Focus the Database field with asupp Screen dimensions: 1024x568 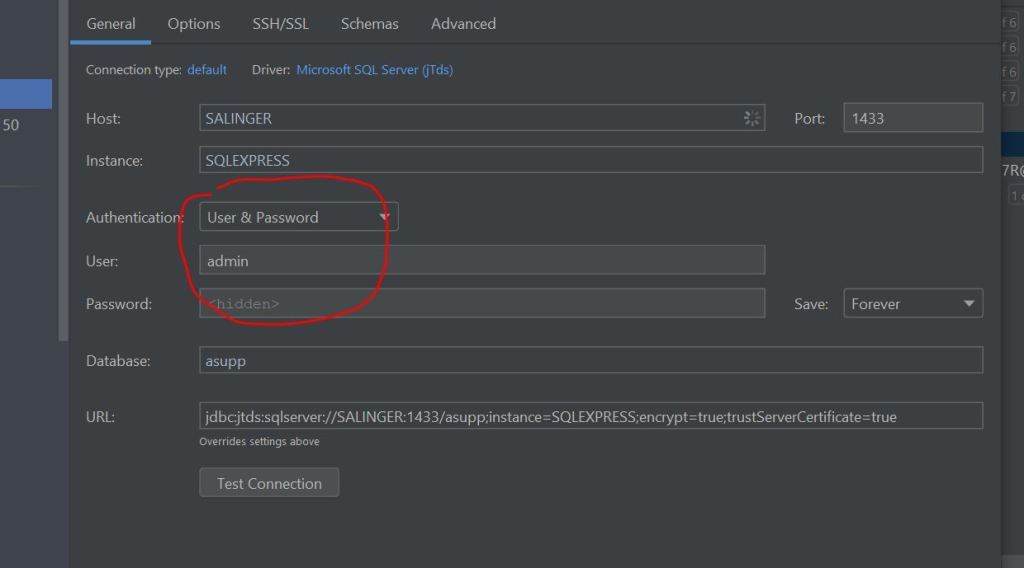[x=590, y=360]
